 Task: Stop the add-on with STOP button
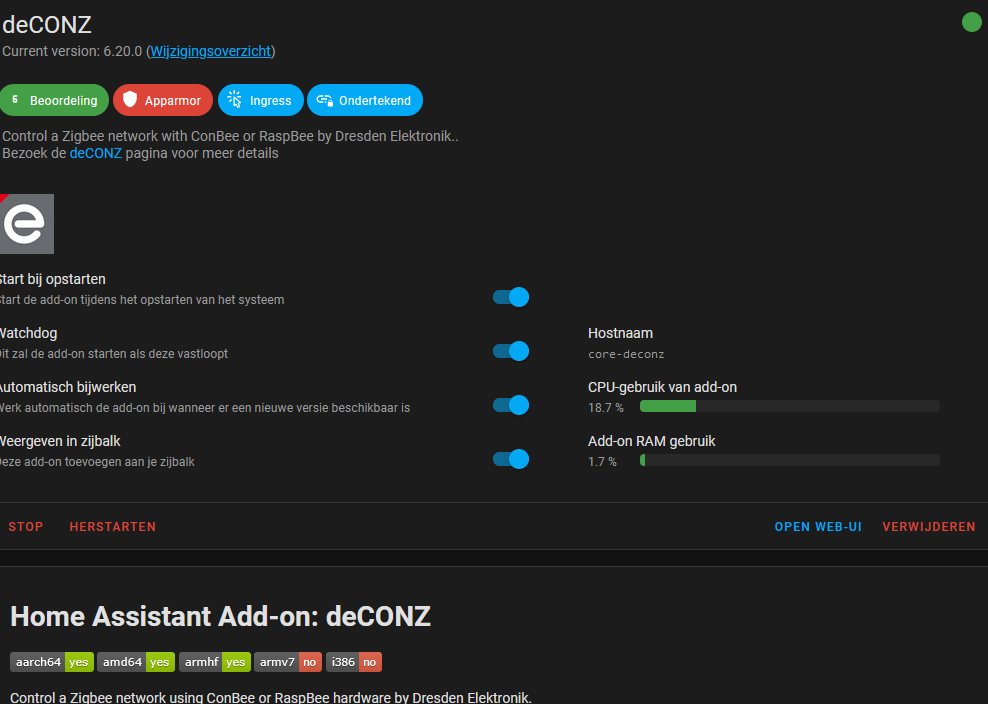26,527
